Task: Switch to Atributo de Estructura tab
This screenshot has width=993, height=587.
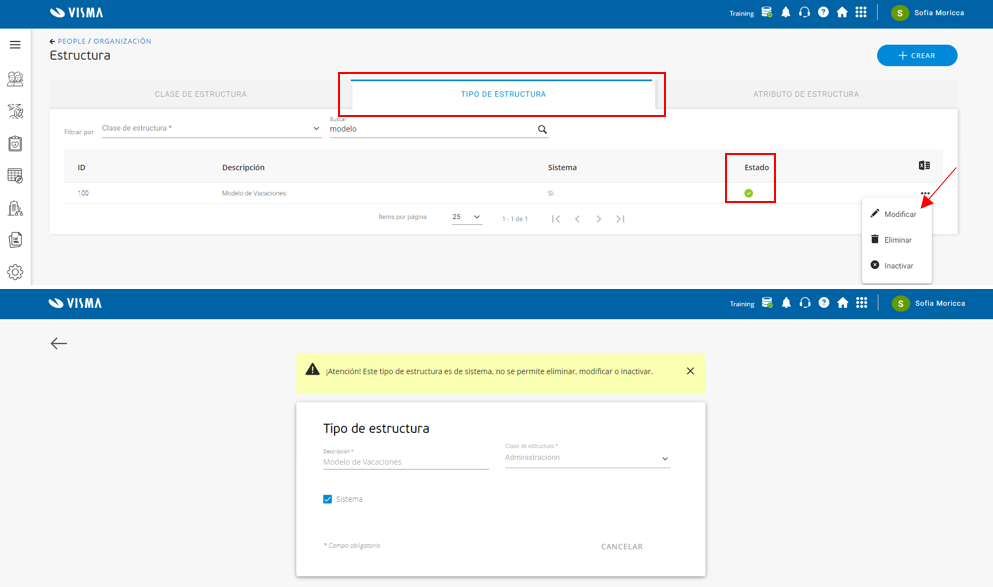Action: pyautogui.click(x=806, y=94)
